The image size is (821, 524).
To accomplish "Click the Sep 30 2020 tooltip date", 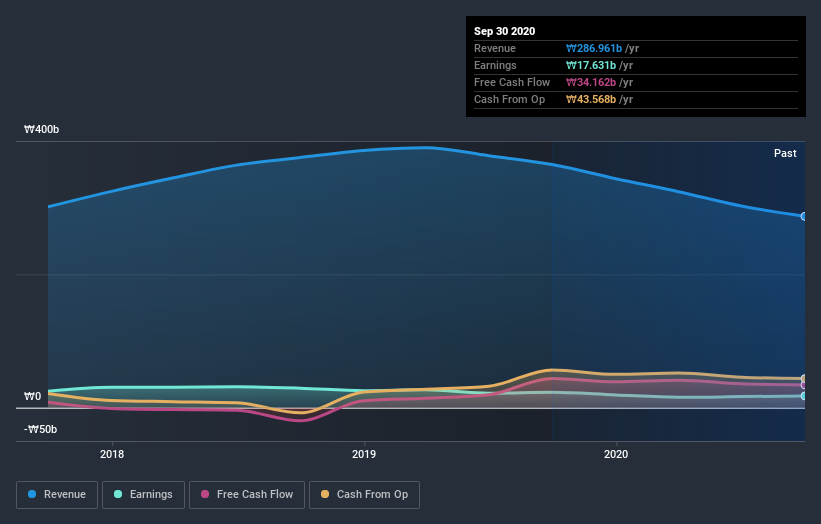I will pos(504,31).
